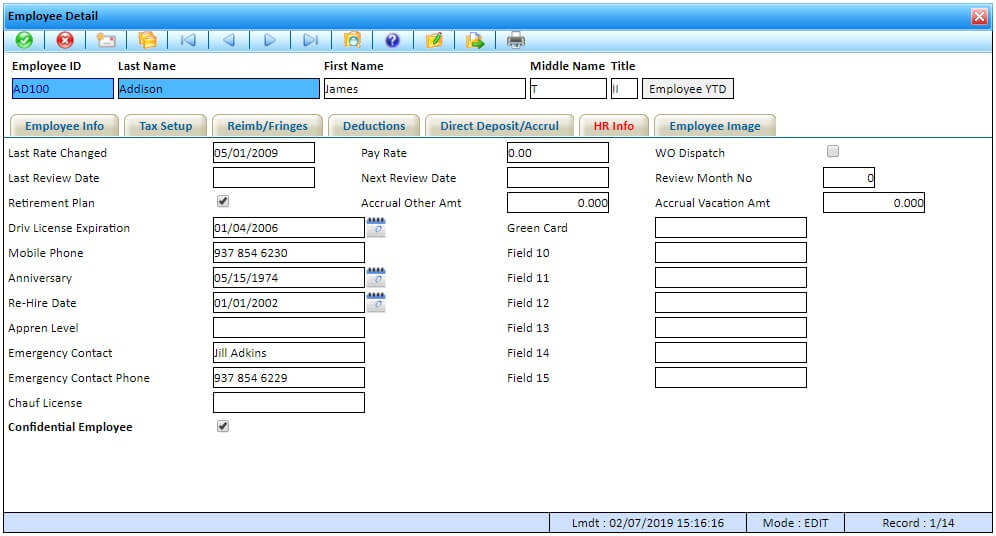
Task: Open the Employee Image tab
Action: pos(715,126)
